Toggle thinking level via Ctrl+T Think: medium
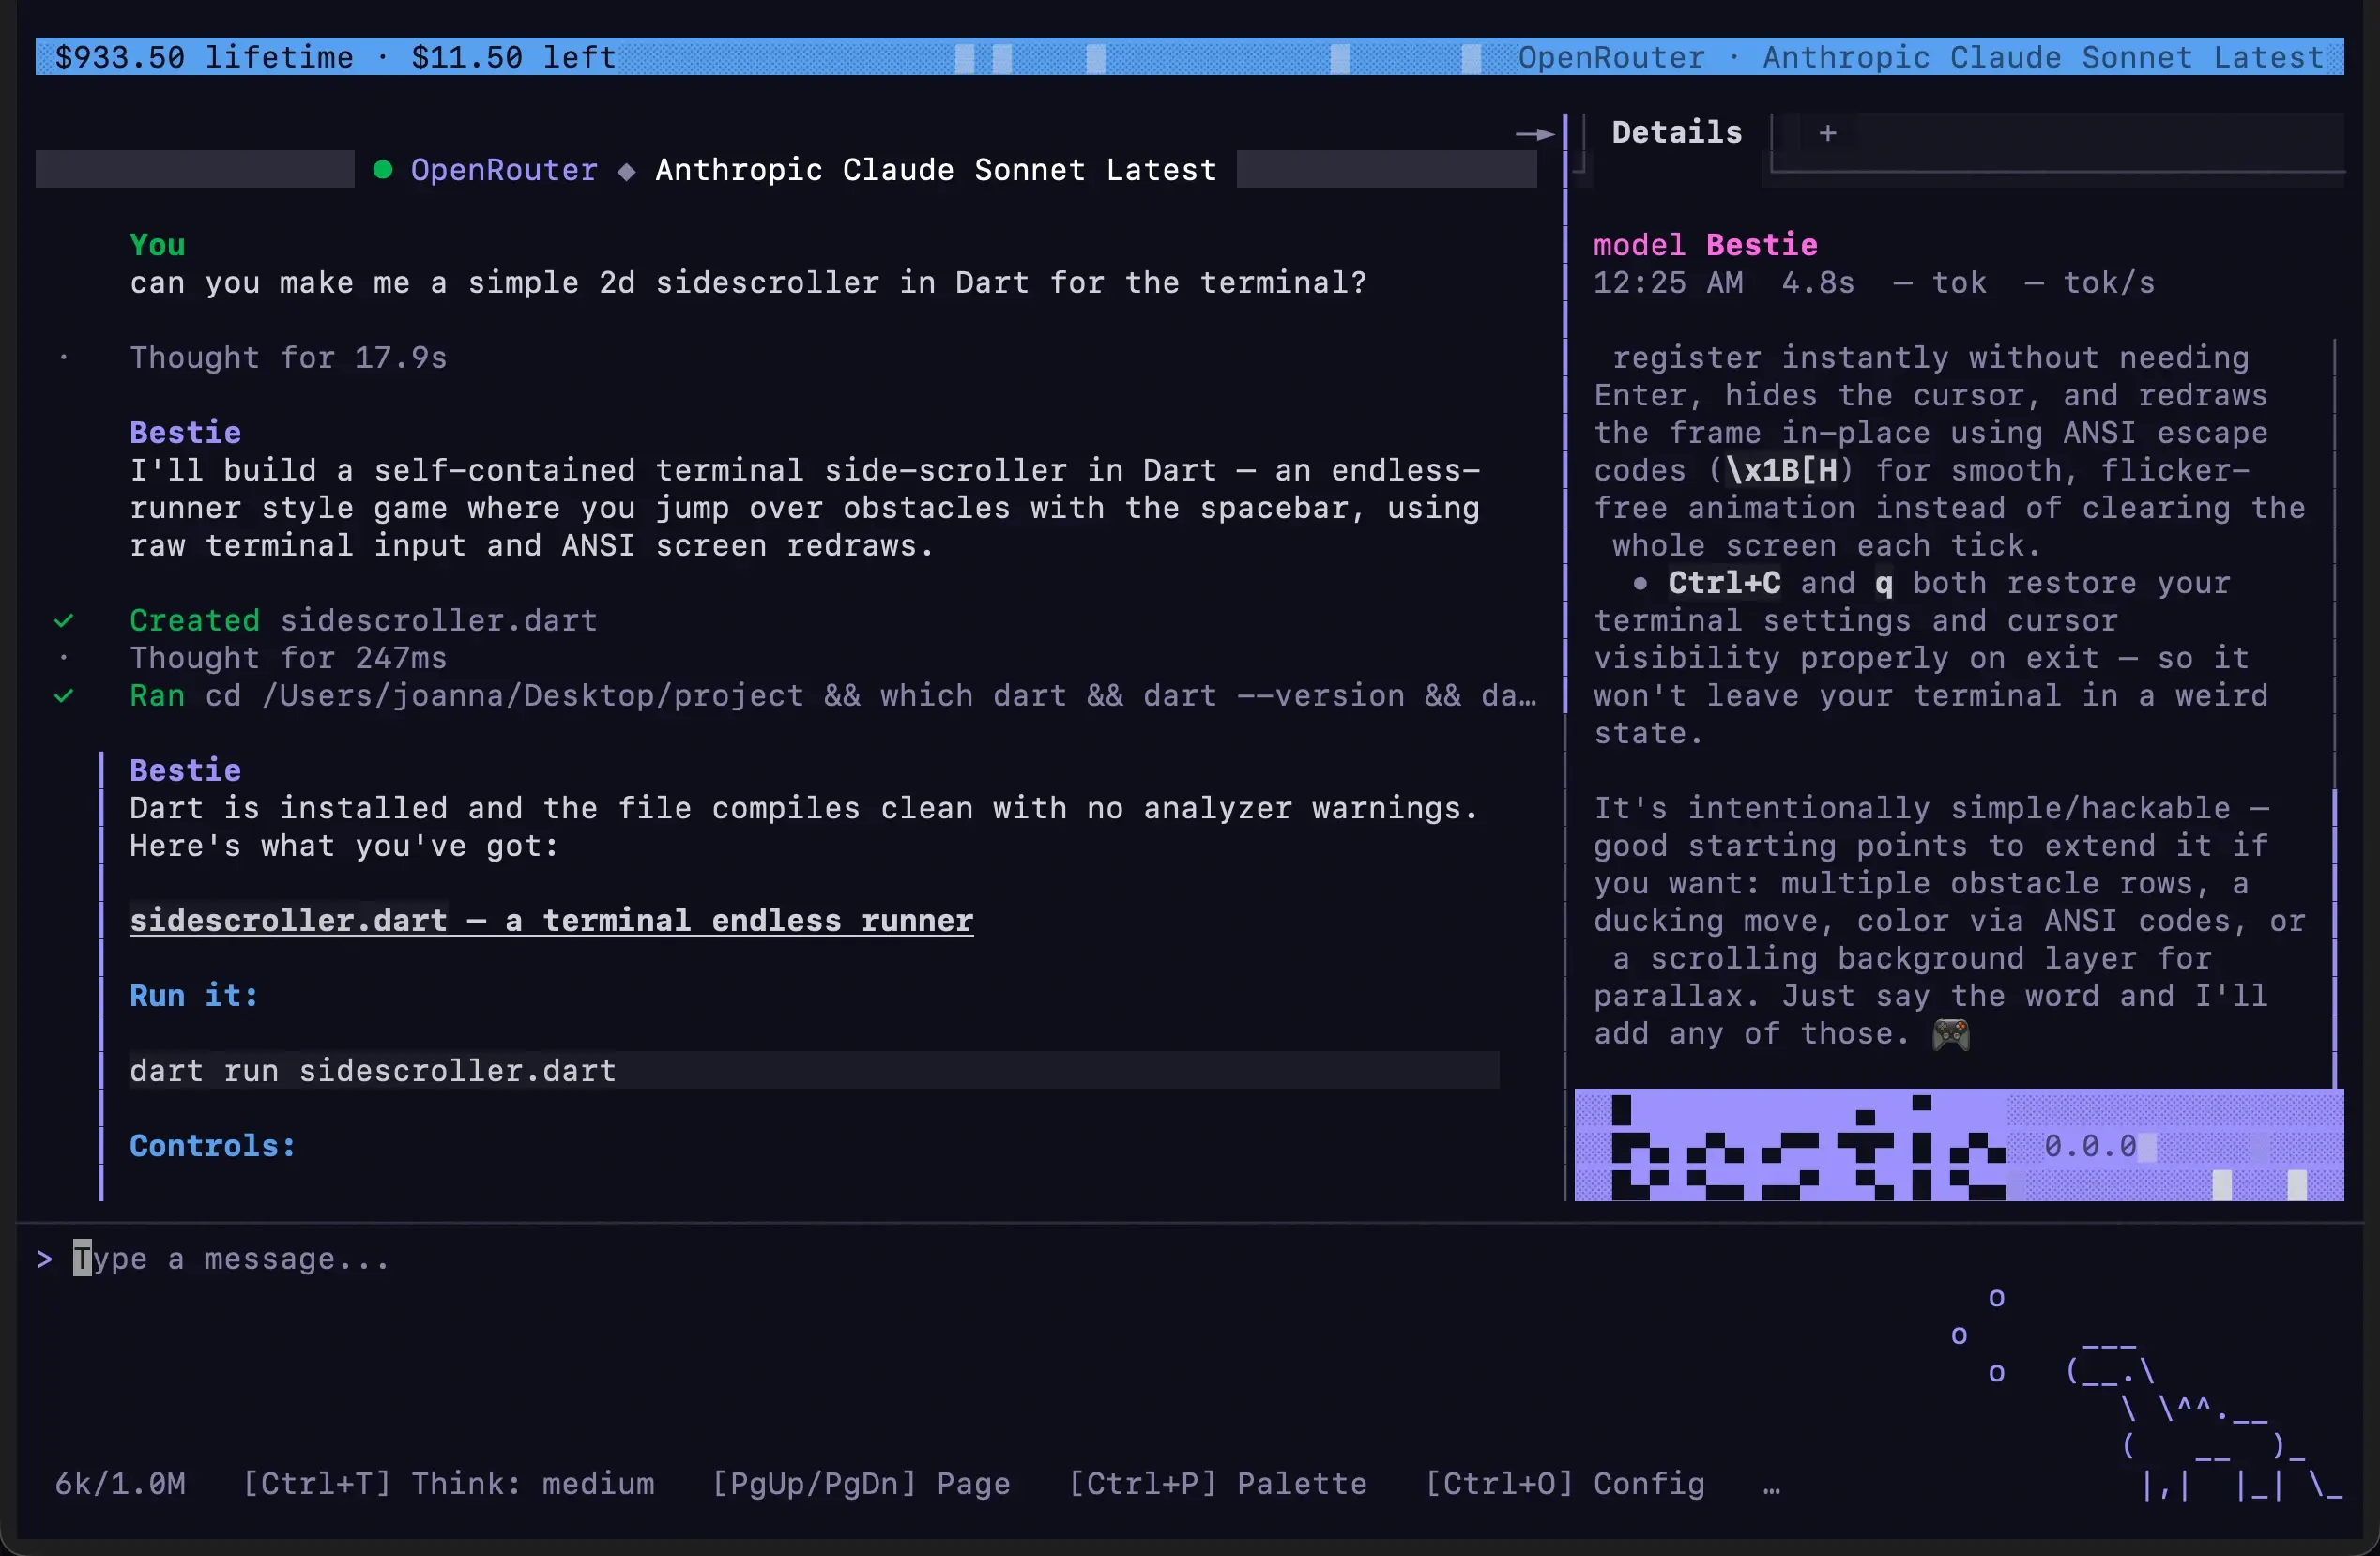 tap(448, 1483)
